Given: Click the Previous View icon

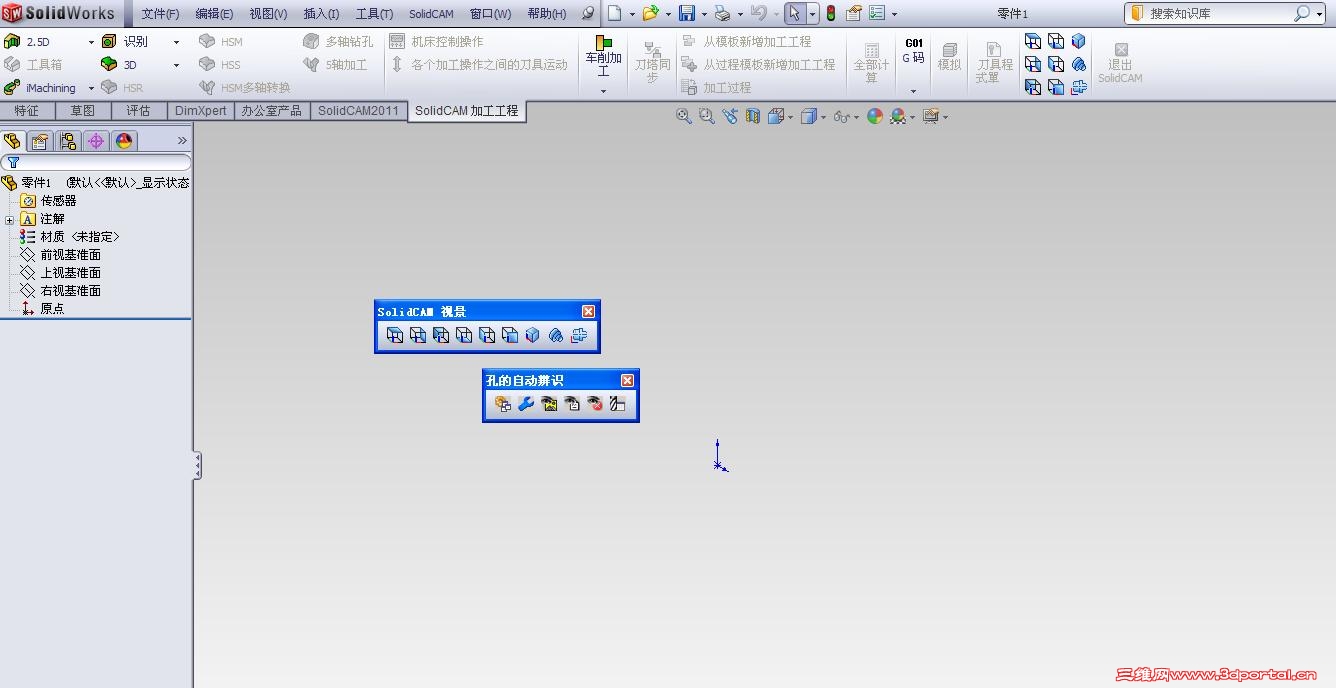Looking at the screenshot, I should click(x=730, y=116).
